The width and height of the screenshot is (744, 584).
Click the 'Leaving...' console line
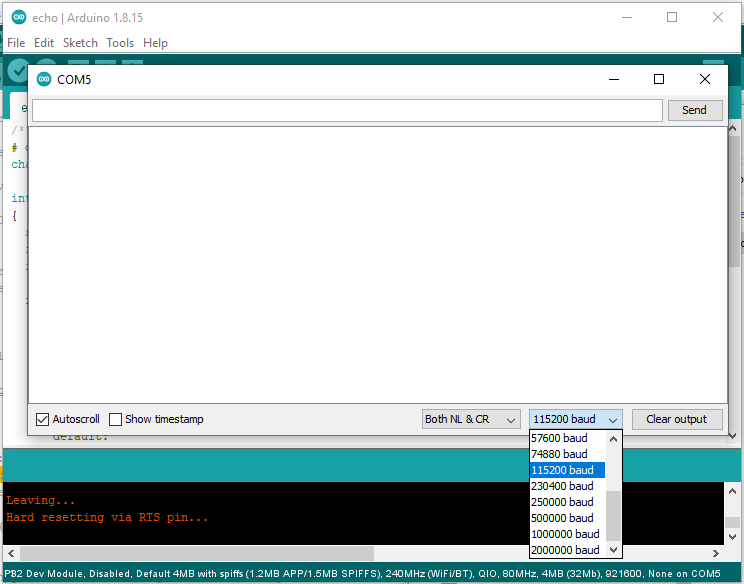tap(40, 501)
